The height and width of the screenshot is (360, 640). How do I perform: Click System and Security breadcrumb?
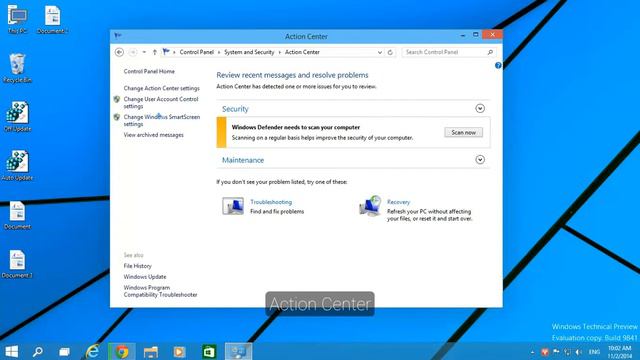pyautogui.click(x=249, y=52)
